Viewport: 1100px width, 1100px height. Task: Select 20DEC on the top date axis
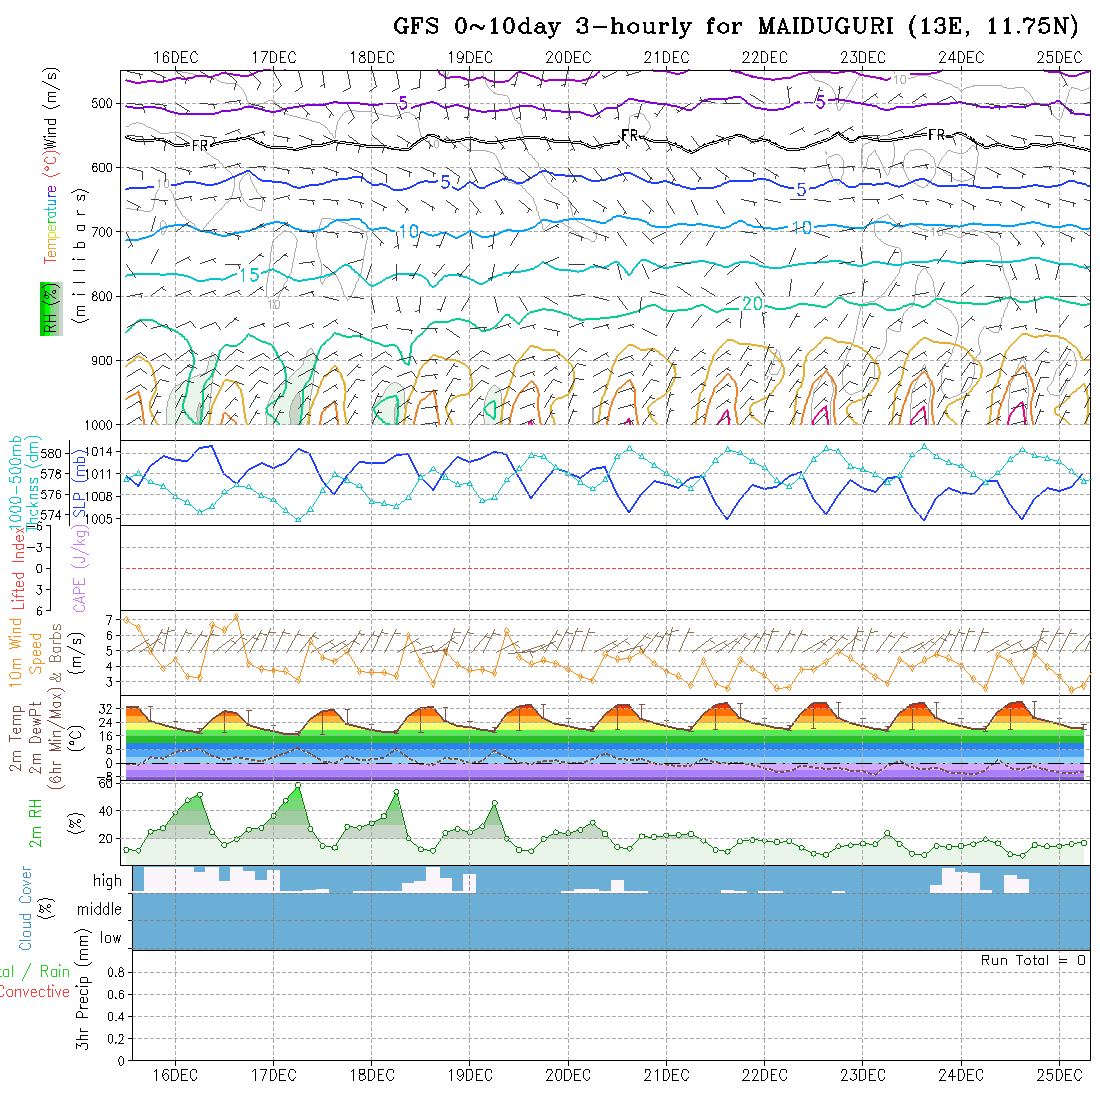pos(568,57)
